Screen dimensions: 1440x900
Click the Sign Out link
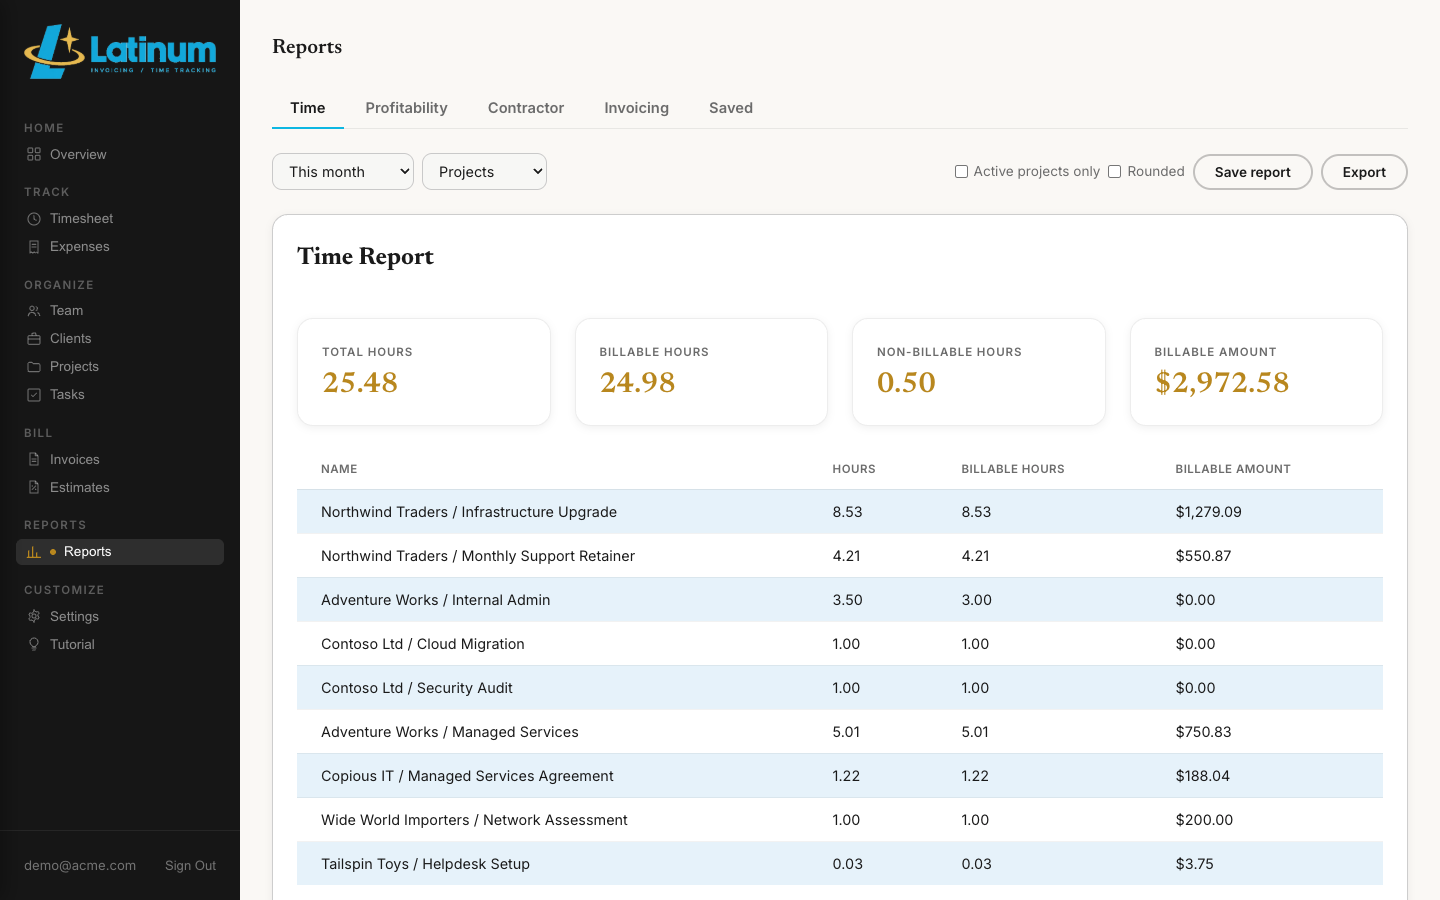(190, 865)
